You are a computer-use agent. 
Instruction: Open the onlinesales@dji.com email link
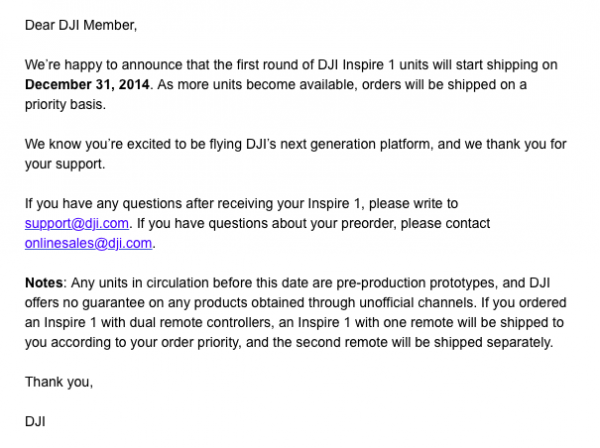90,241
